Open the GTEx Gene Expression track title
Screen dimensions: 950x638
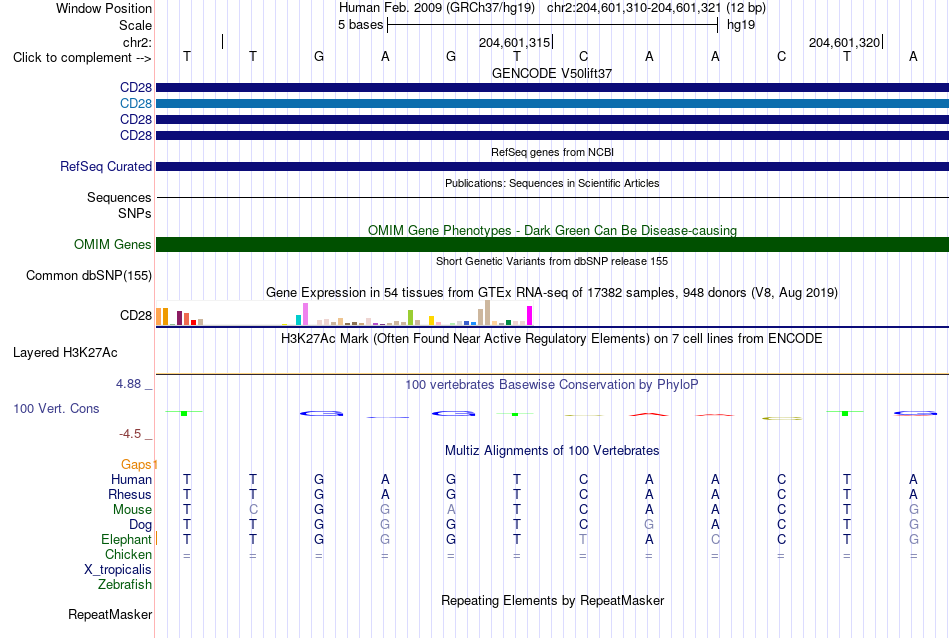552,293
